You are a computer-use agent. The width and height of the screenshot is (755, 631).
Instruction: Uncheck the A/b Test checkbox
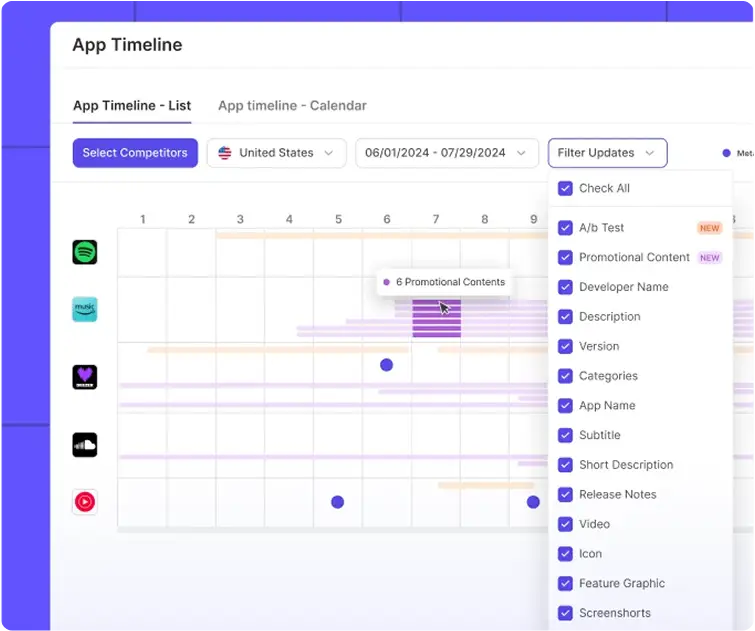[565, 227]
